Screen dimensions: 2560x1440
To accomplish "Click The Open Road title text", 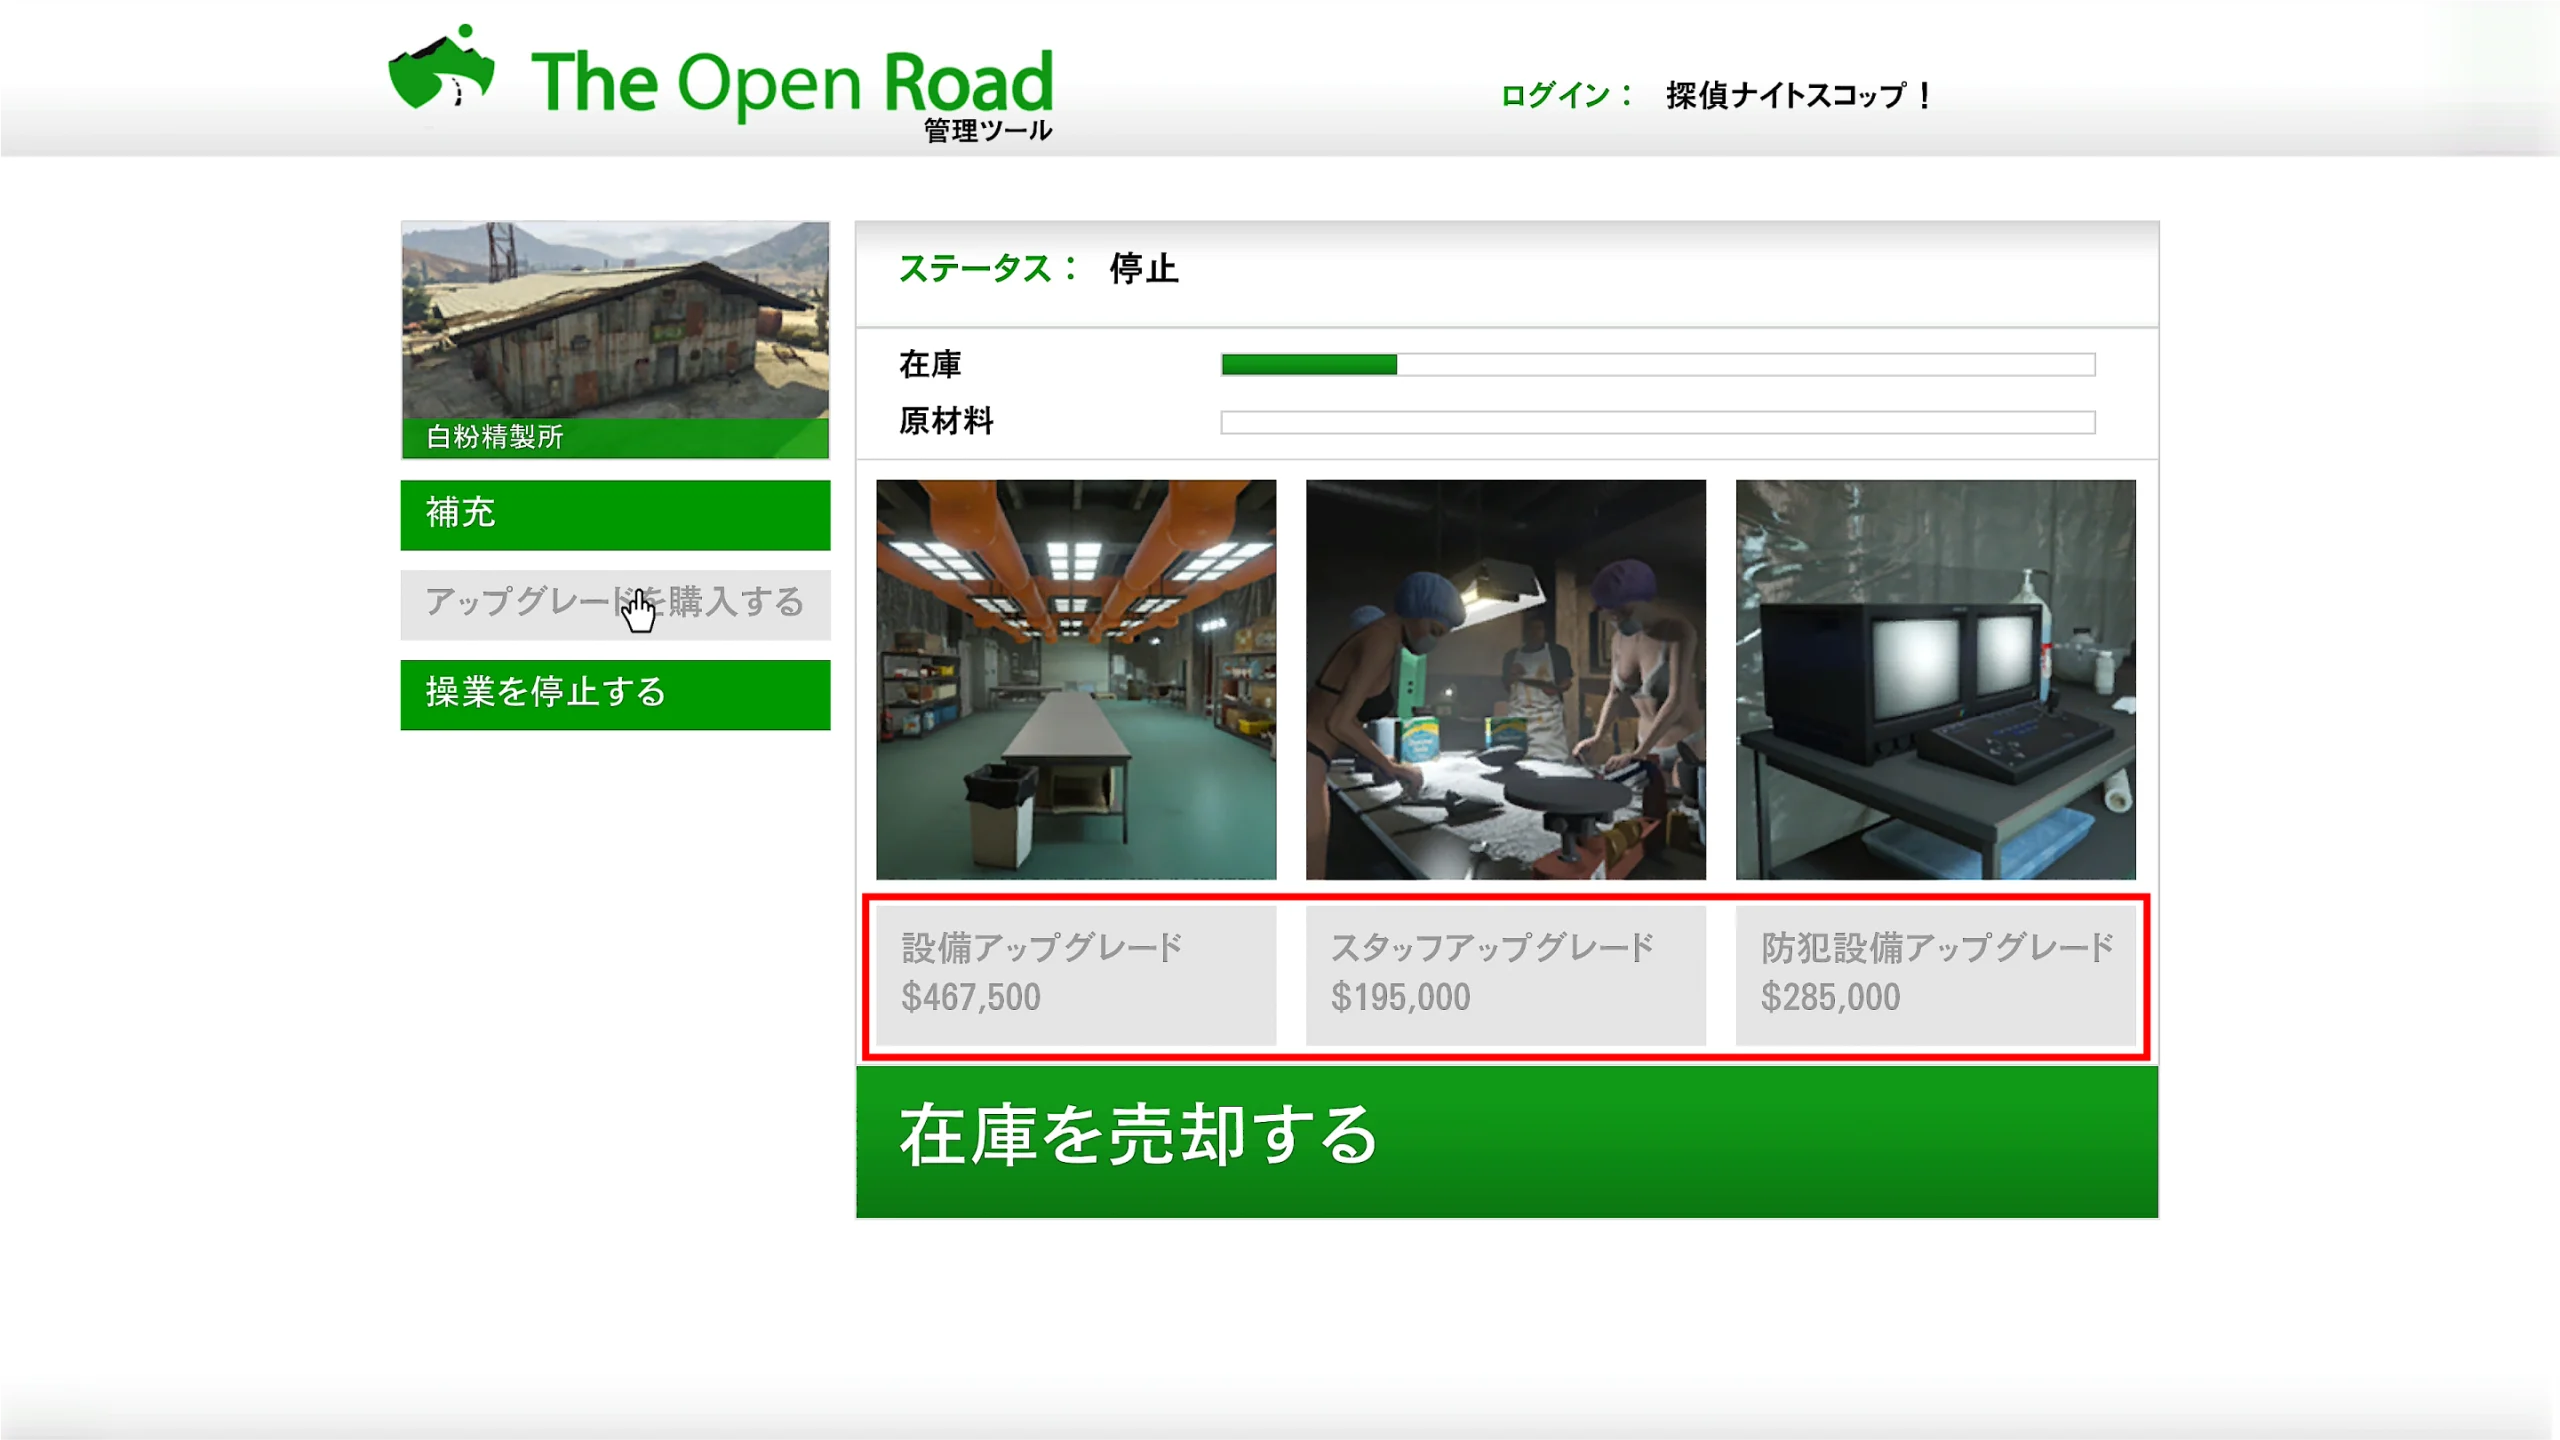I will 791,82.
